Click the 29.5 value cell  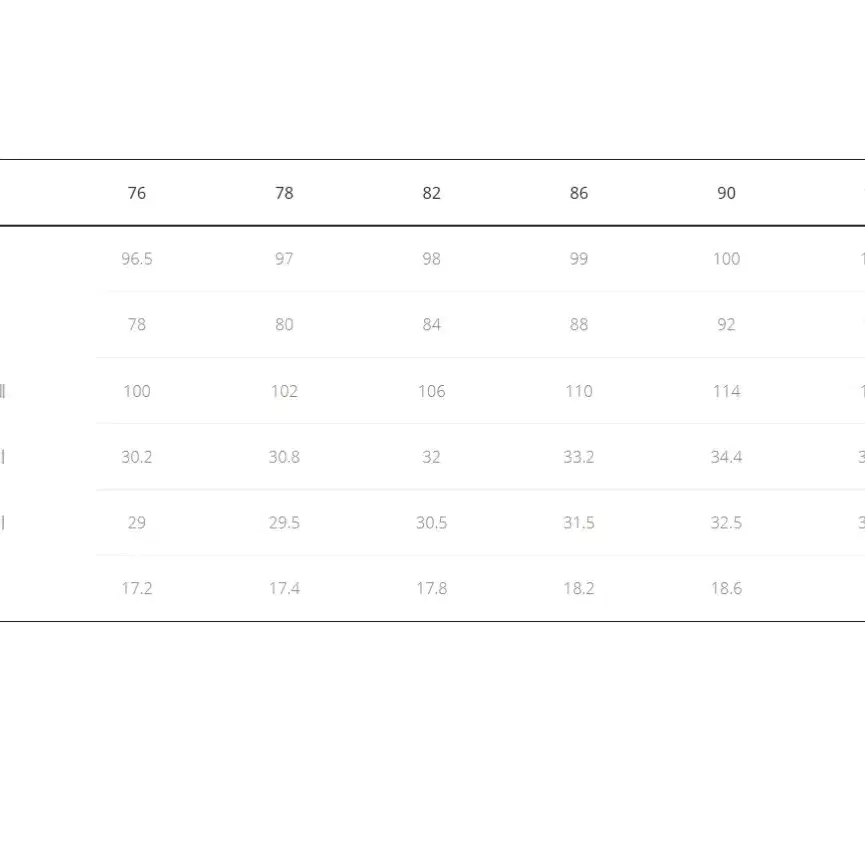(x=284, y=522)
